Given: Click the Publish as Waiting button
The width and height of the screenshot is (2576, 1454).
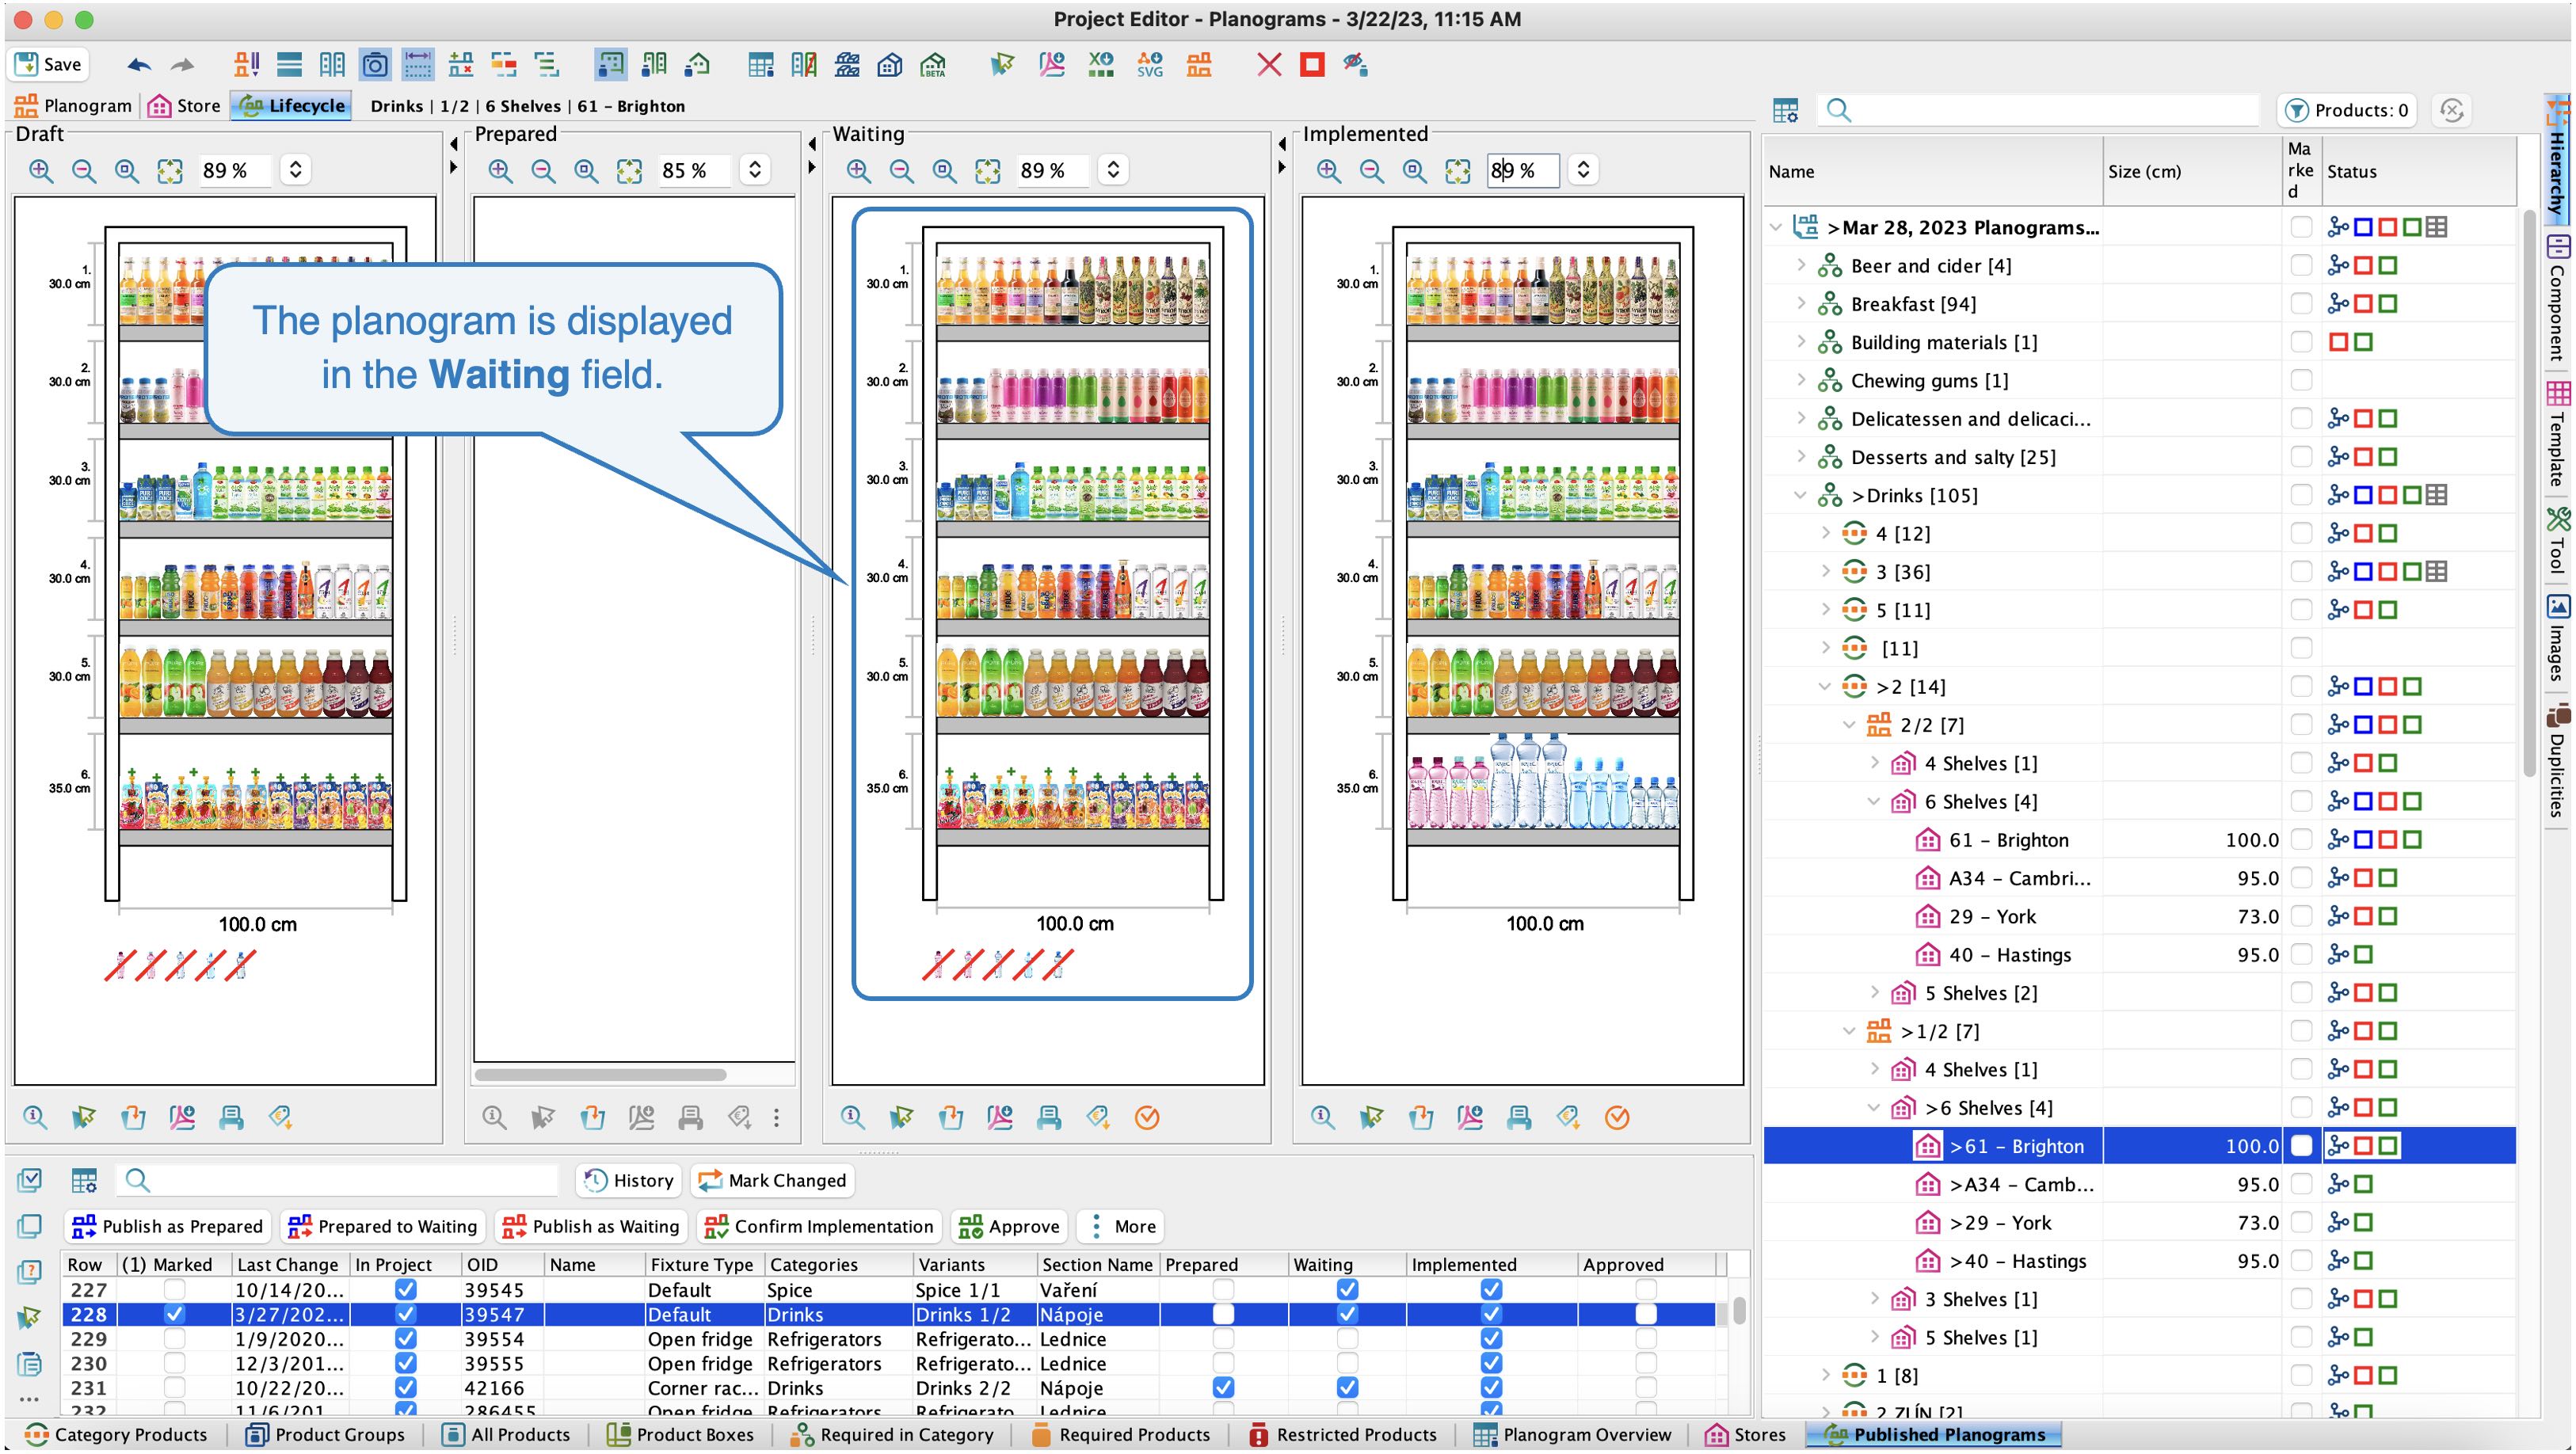Looking at the screenshot, I should click(591, 1226).
